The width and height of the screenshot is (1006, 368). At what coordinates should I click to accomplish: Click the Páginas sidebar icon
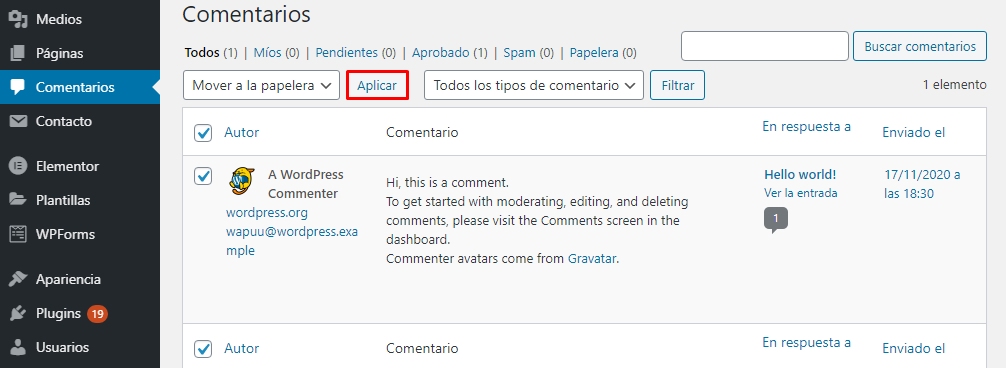click(18, 53)
